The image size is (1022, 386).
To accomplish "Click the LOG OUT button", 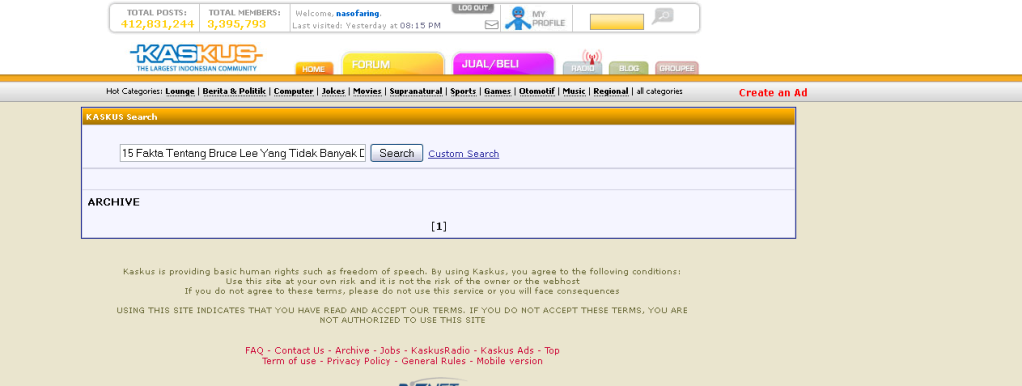I will [473, 8].
